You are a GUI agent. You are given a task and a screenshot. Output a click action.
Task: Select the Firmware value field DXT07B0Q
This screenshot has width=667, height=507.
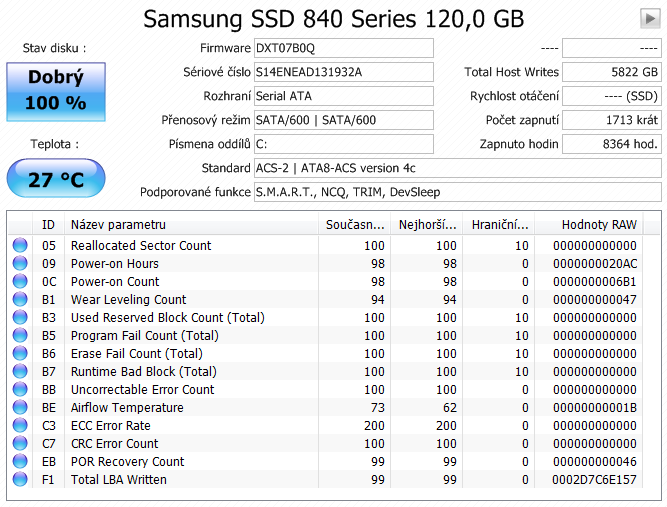(x=343, y=48)
